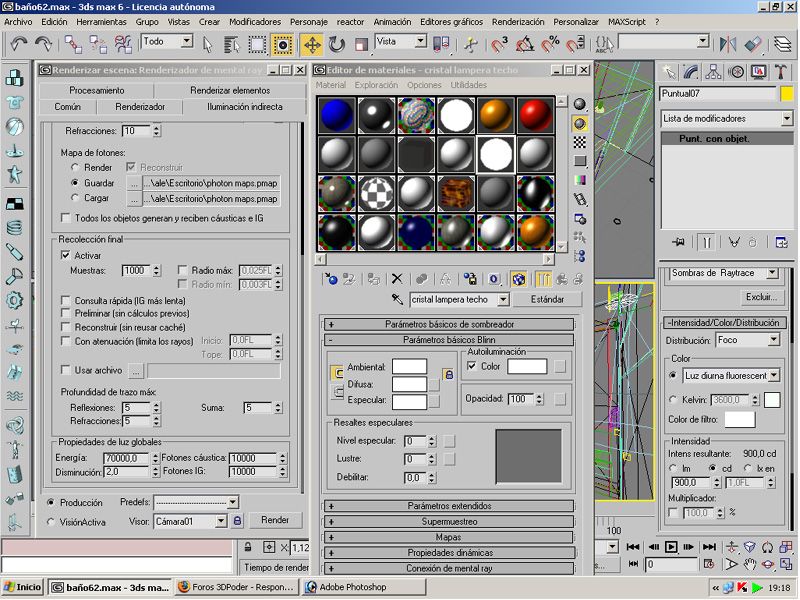Expand the Mapas rollout
Image resolution: width=800 pixels, height=600 pixels.
click(449, 537)
